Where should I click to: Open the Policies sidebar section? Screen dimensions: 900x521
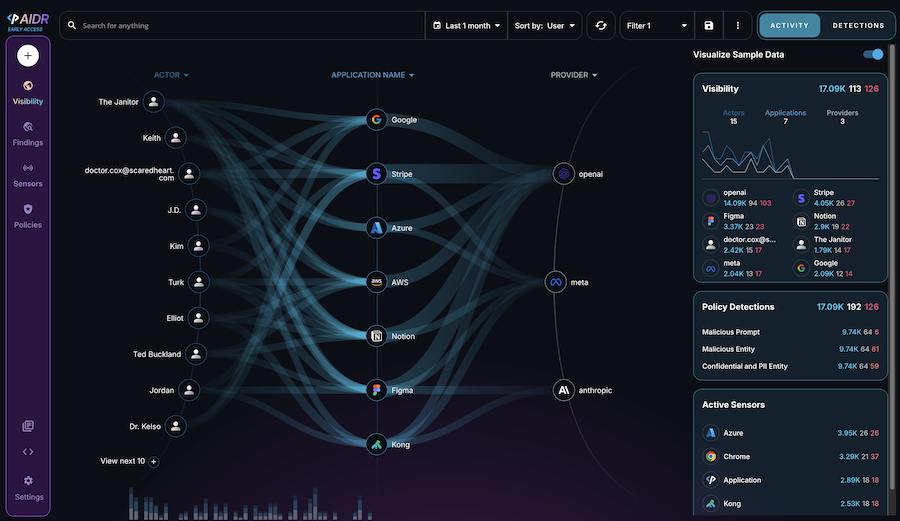point(28,217)
